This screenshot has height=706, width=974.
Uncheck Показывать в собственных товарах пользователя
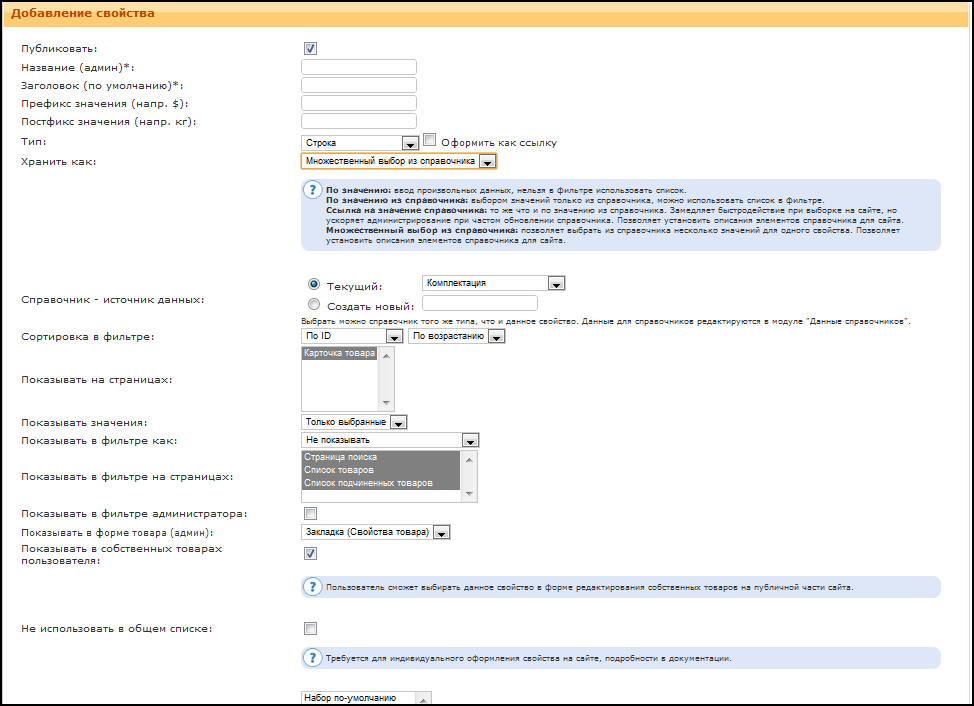click(311, 553)
